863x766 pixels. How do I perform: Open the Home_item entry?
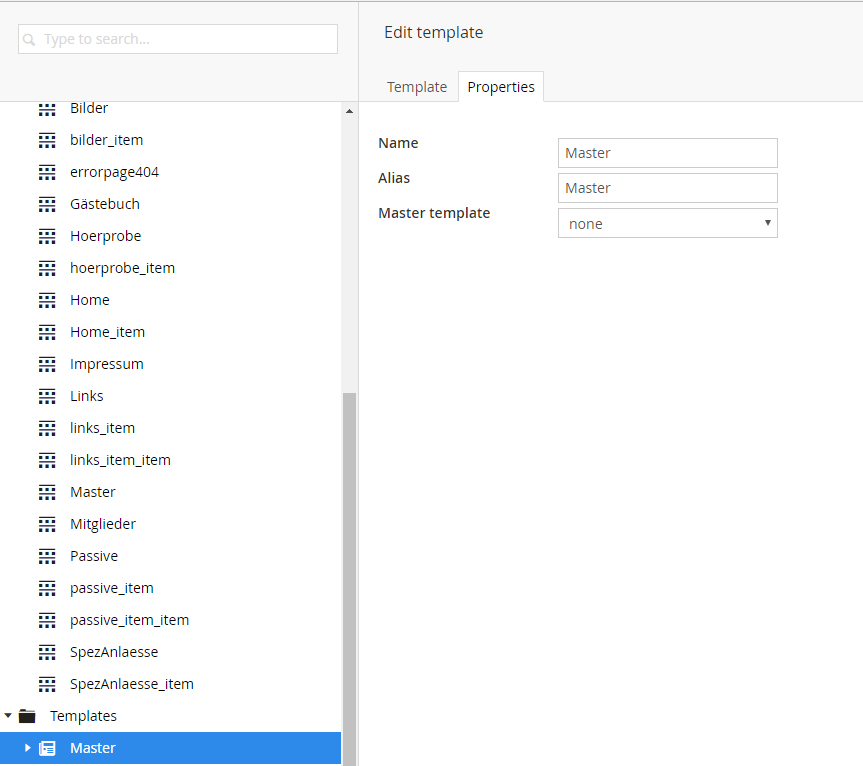[x=107, y=332]
